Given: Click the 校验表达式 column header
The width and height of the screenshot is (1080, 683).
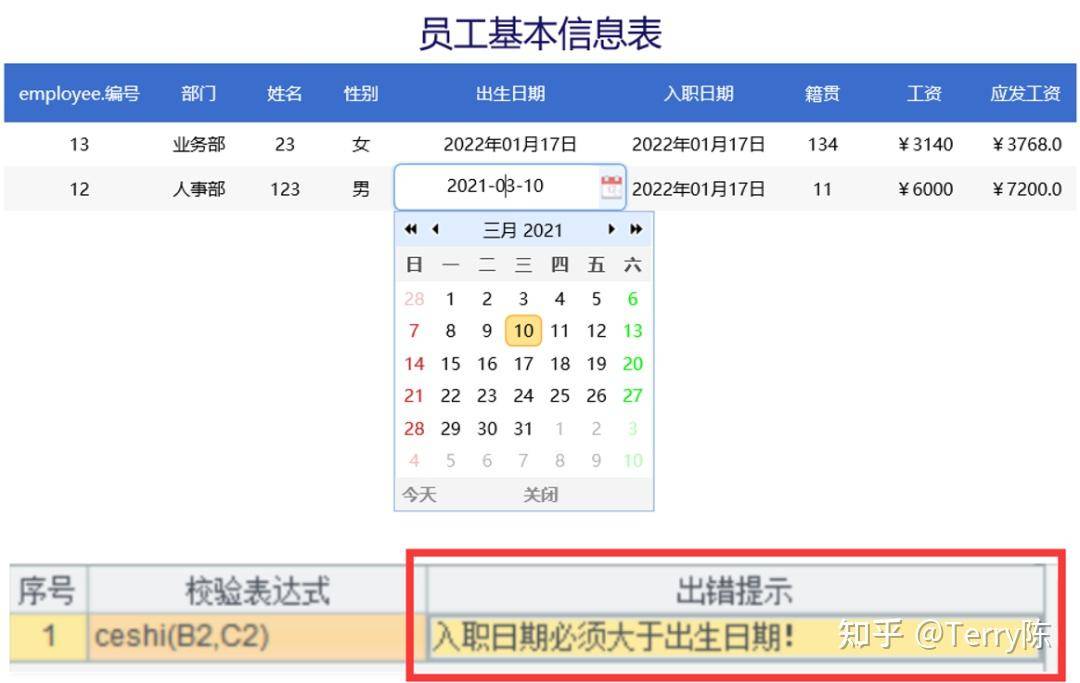Looking at the screenshot, I should tap(257, 591).
